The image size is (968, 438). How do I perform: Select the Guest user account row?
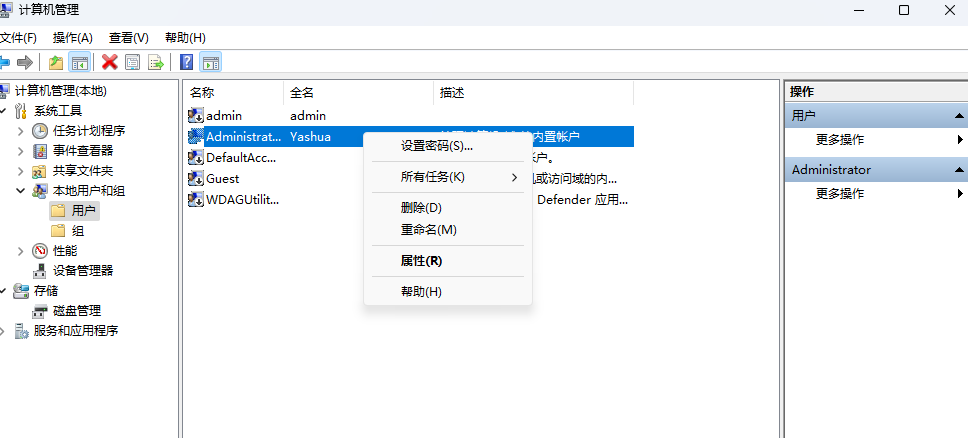pos(222,178)
